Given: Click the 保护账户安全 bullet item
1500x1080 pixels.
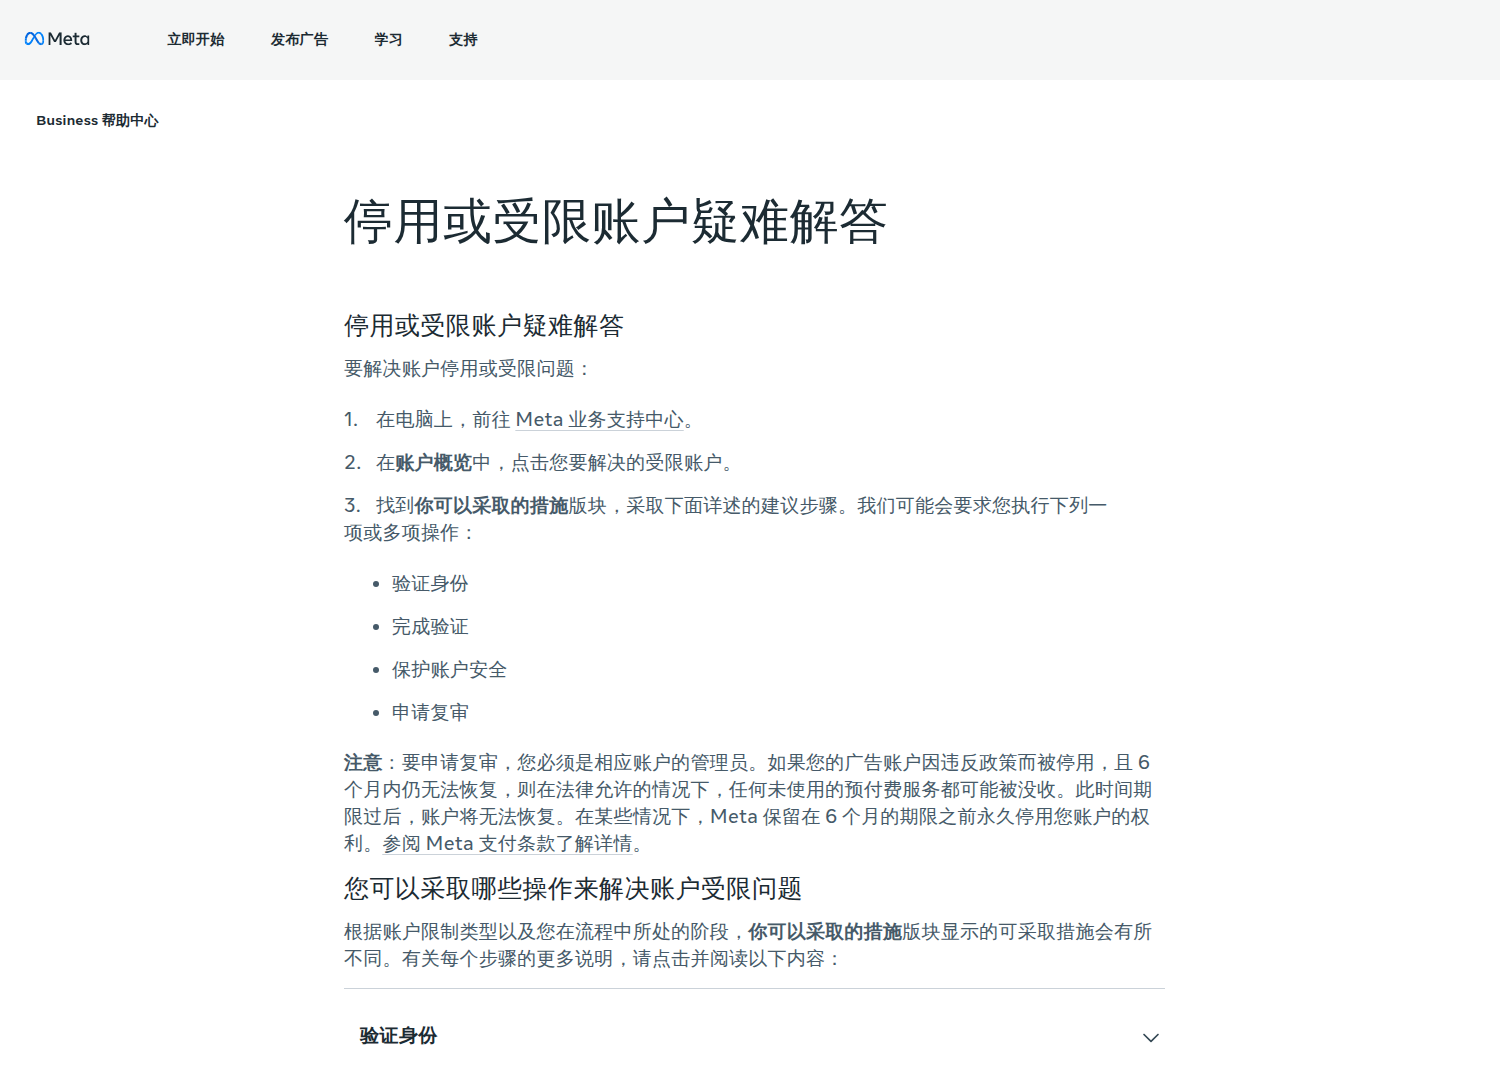Looking at the screenshot, I should point(449,670).
